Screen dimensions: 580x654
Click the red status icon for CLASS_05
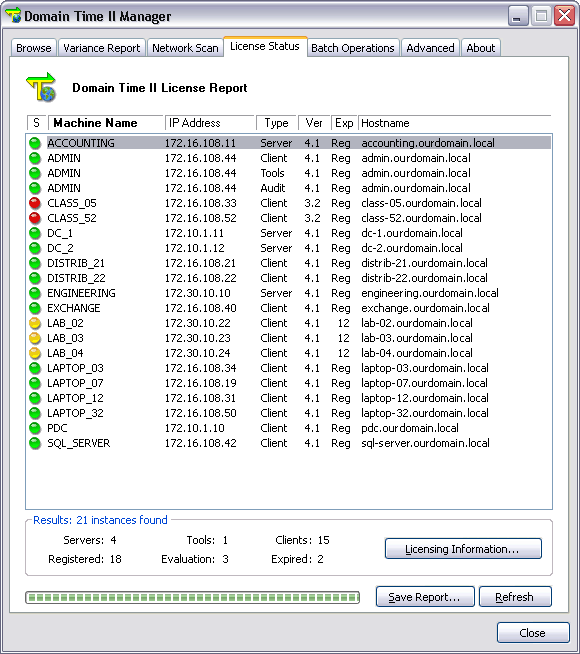35,203
